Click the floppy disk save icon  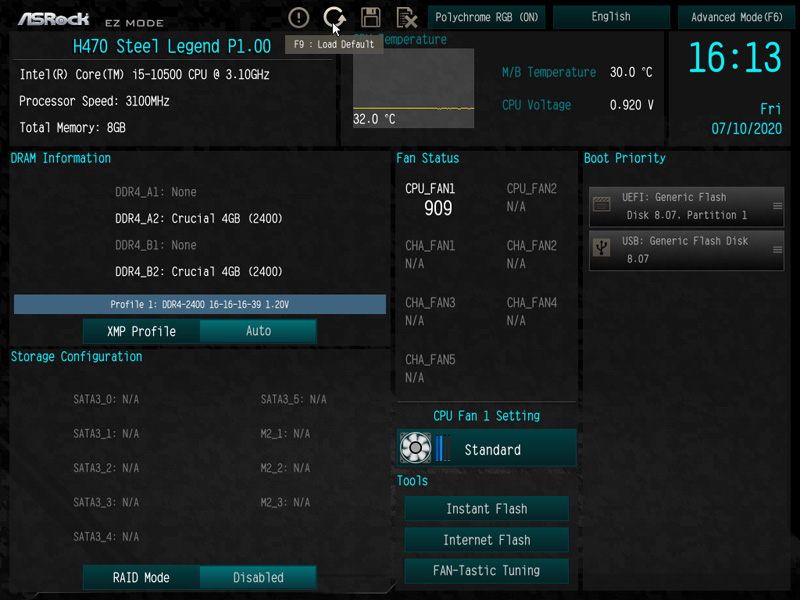pos(370,17)
